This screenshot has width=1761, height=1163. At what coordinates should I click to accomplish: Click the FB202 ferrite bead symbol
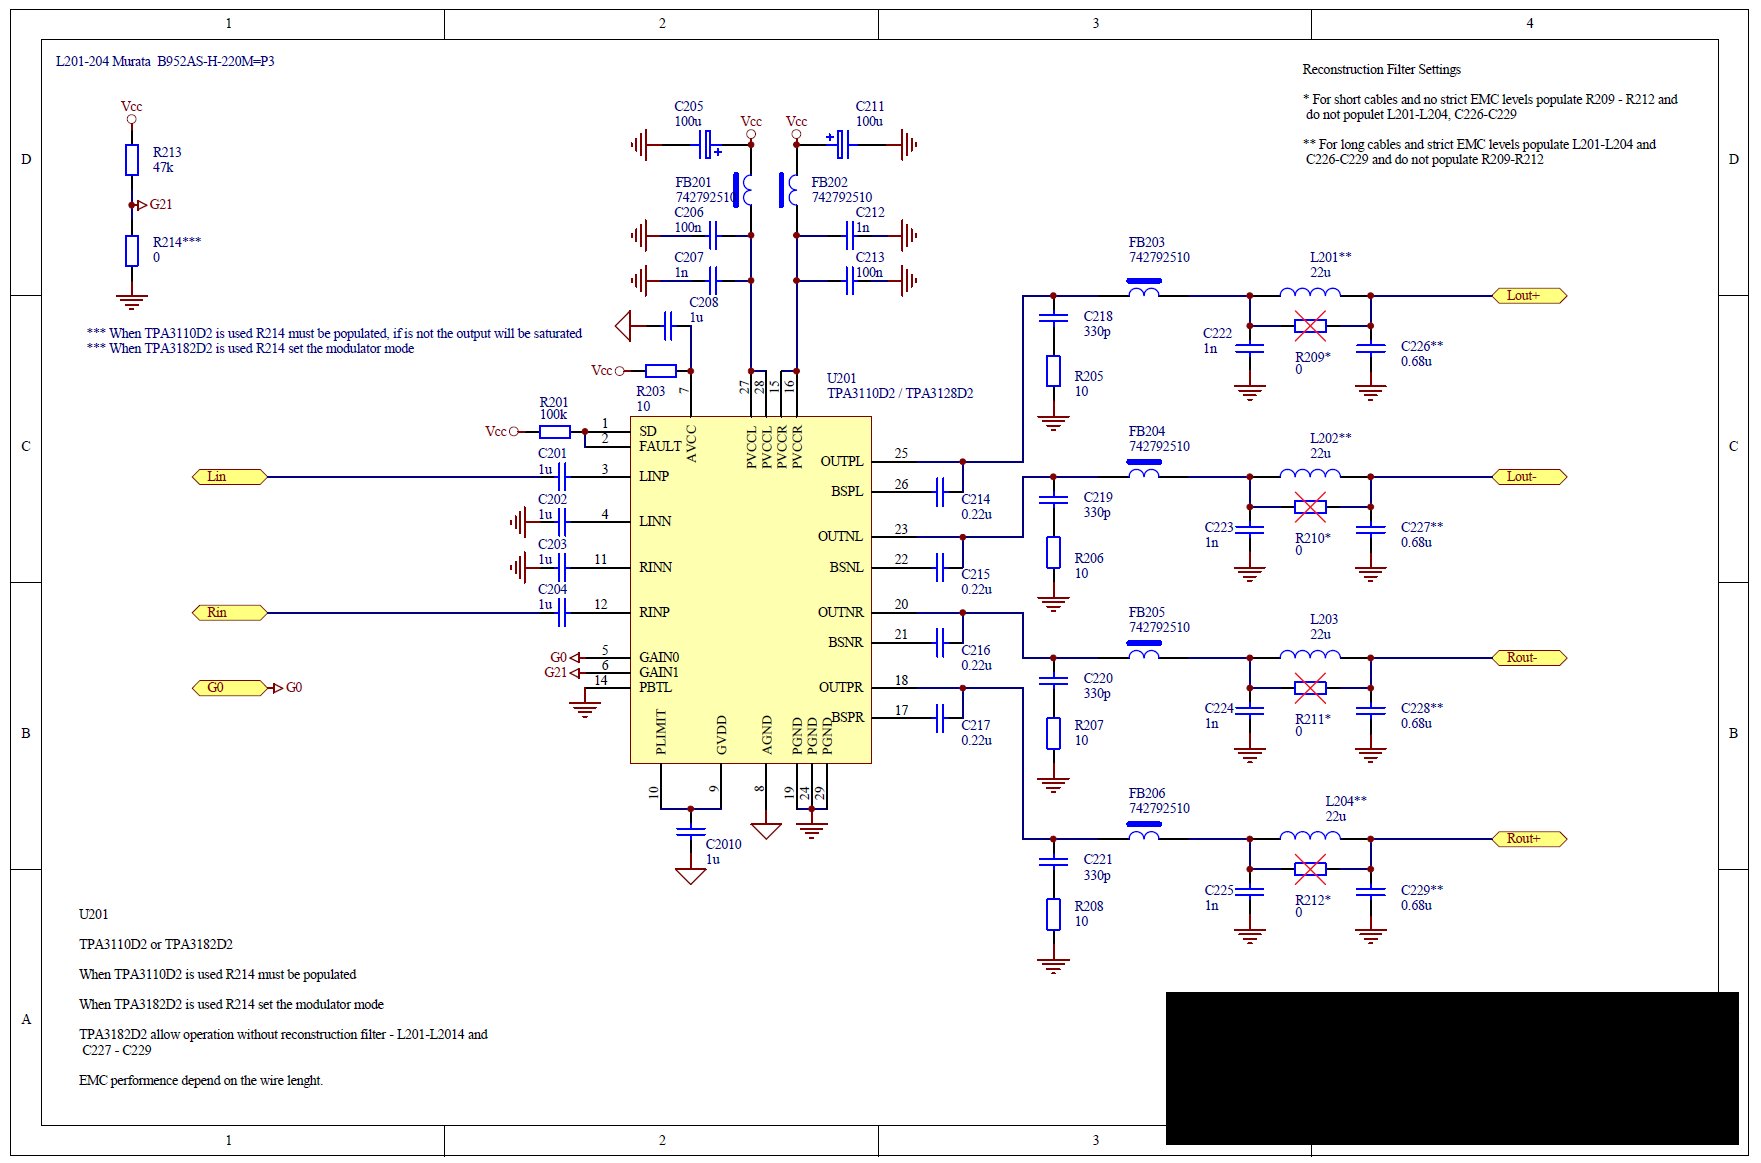[789, 190]
